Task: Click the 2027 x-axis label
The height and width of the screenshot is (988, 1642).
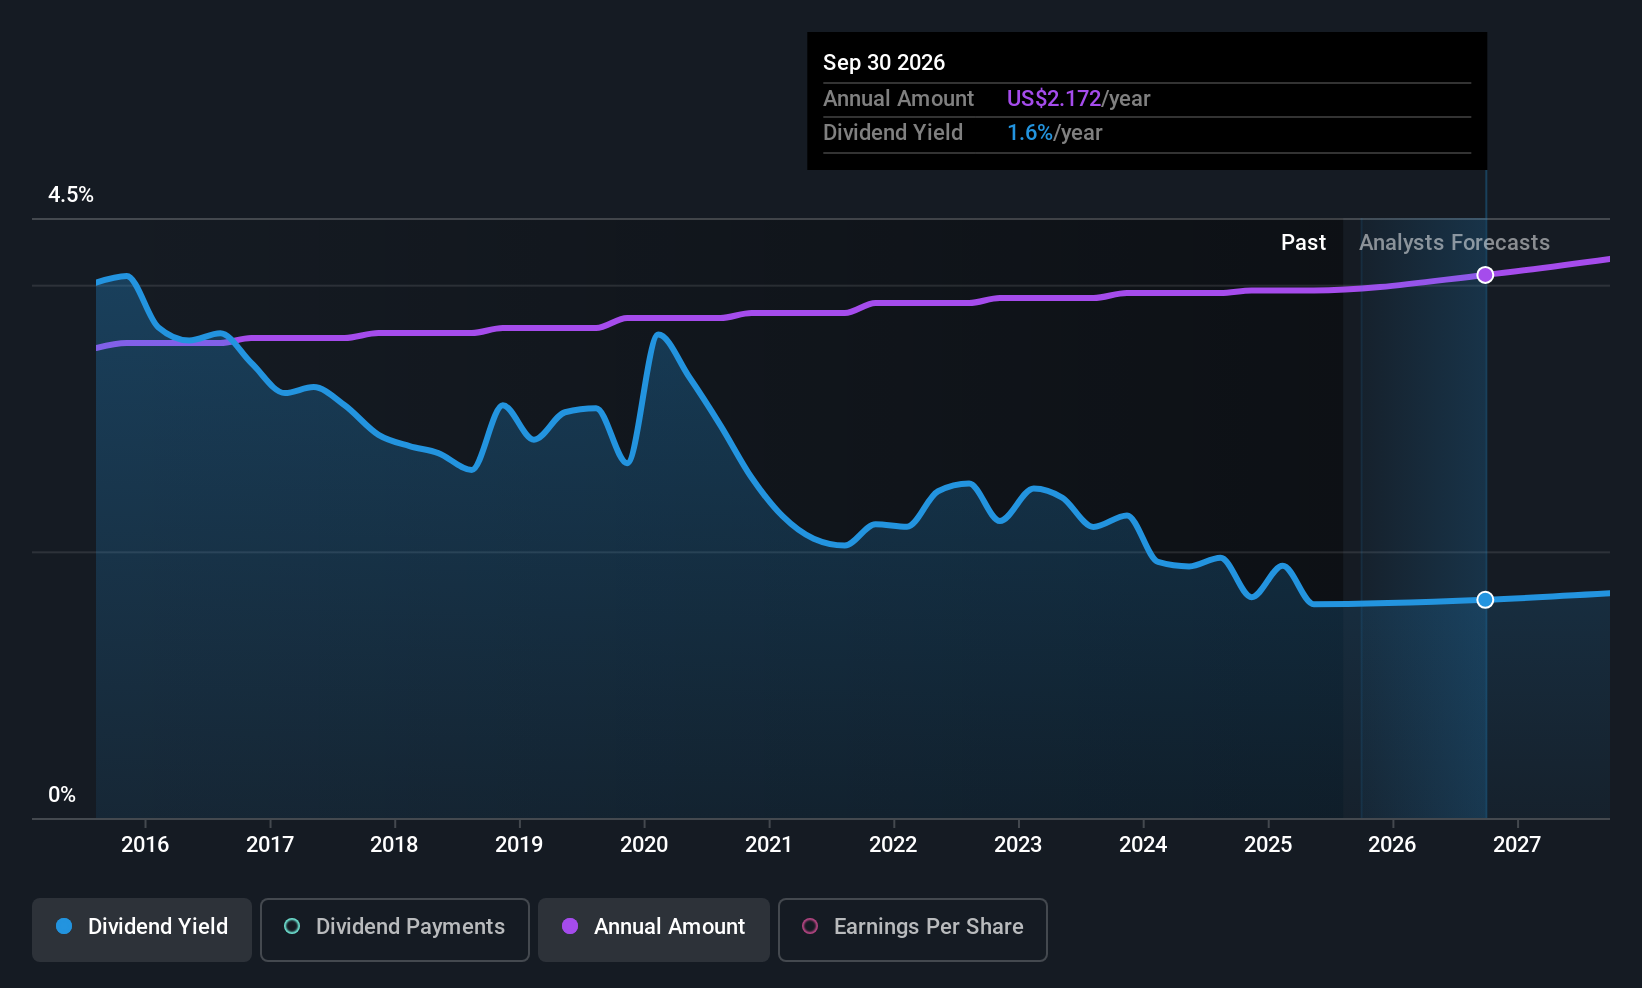Action: point(1517,845)
